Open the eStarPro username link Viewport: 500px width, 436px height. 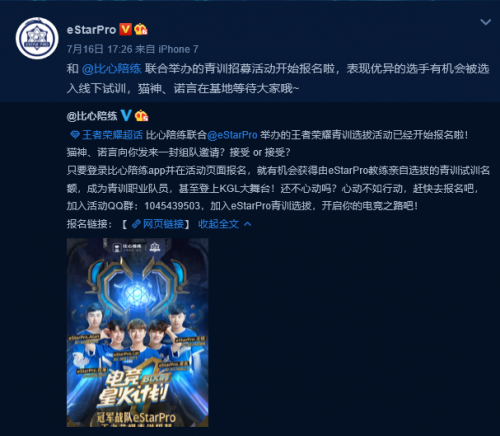pos(91,30)
